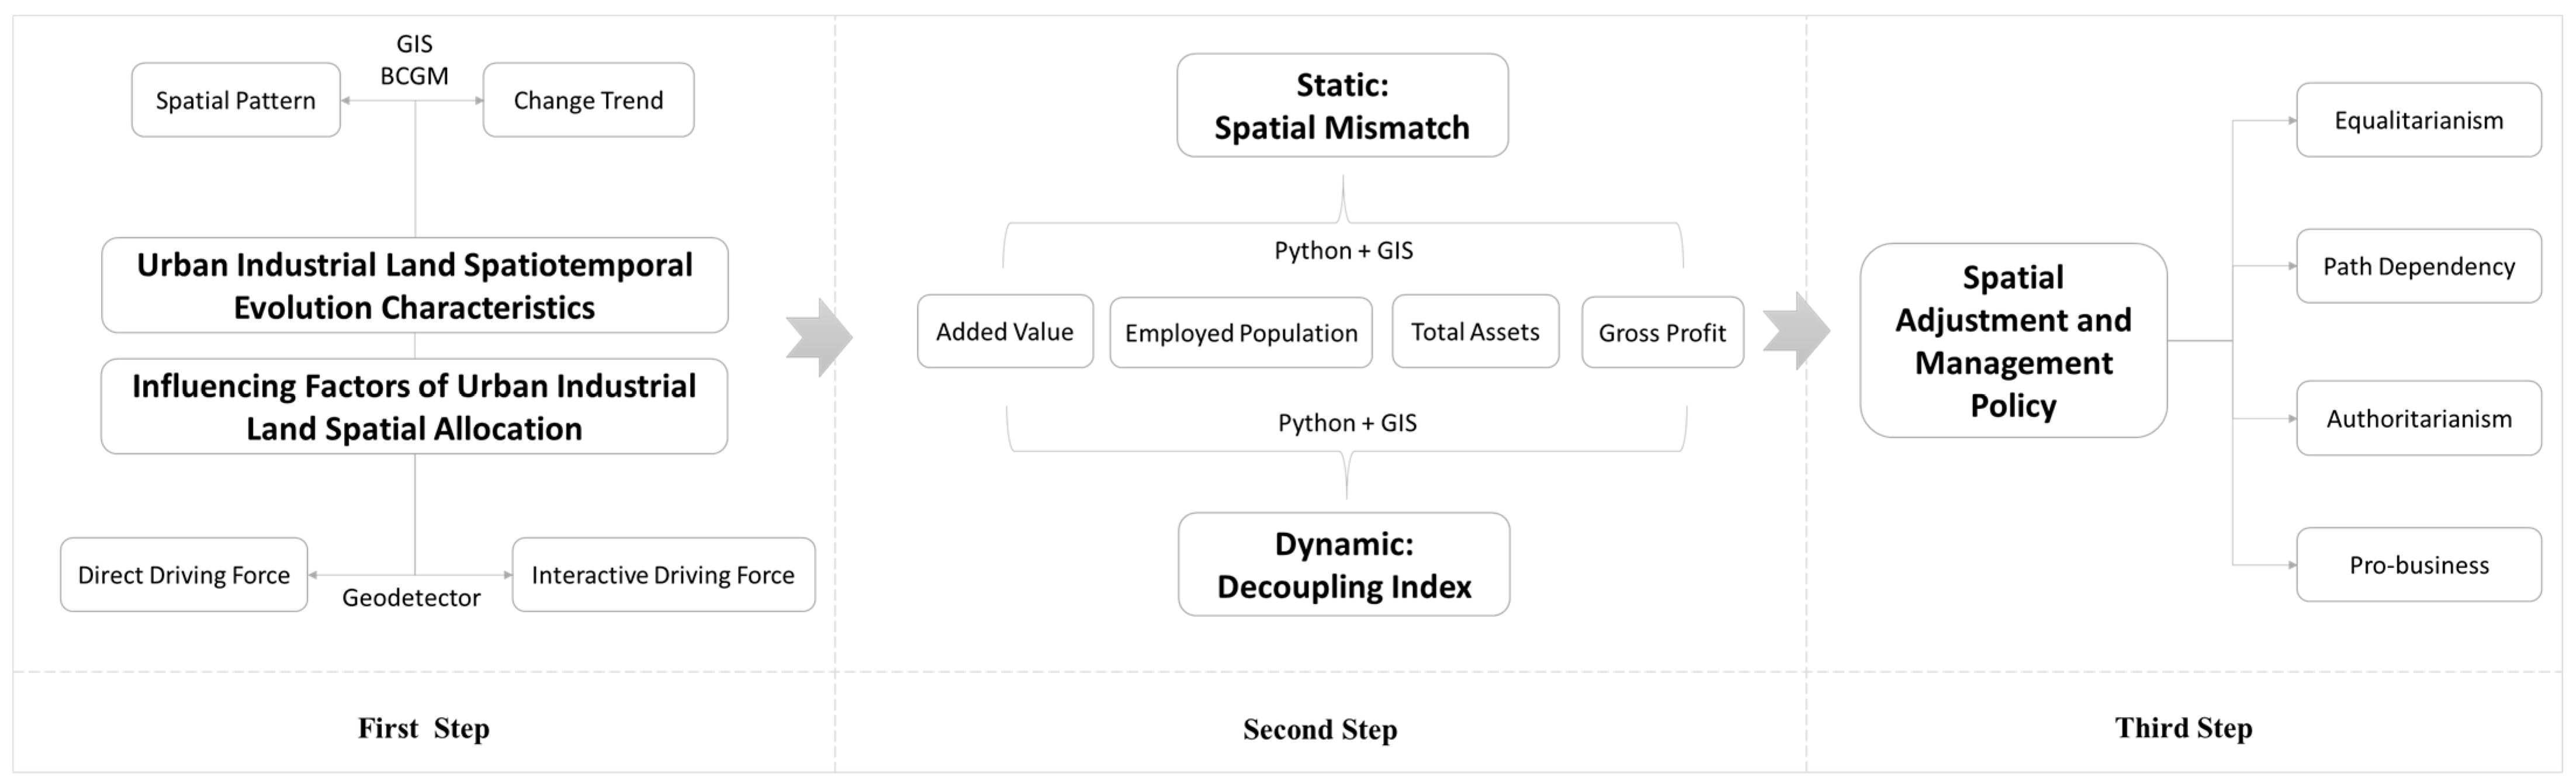Select the Added Value box
This screenshot has height=784, width=2576.
pyautogui.click(x=1005, y=331)
